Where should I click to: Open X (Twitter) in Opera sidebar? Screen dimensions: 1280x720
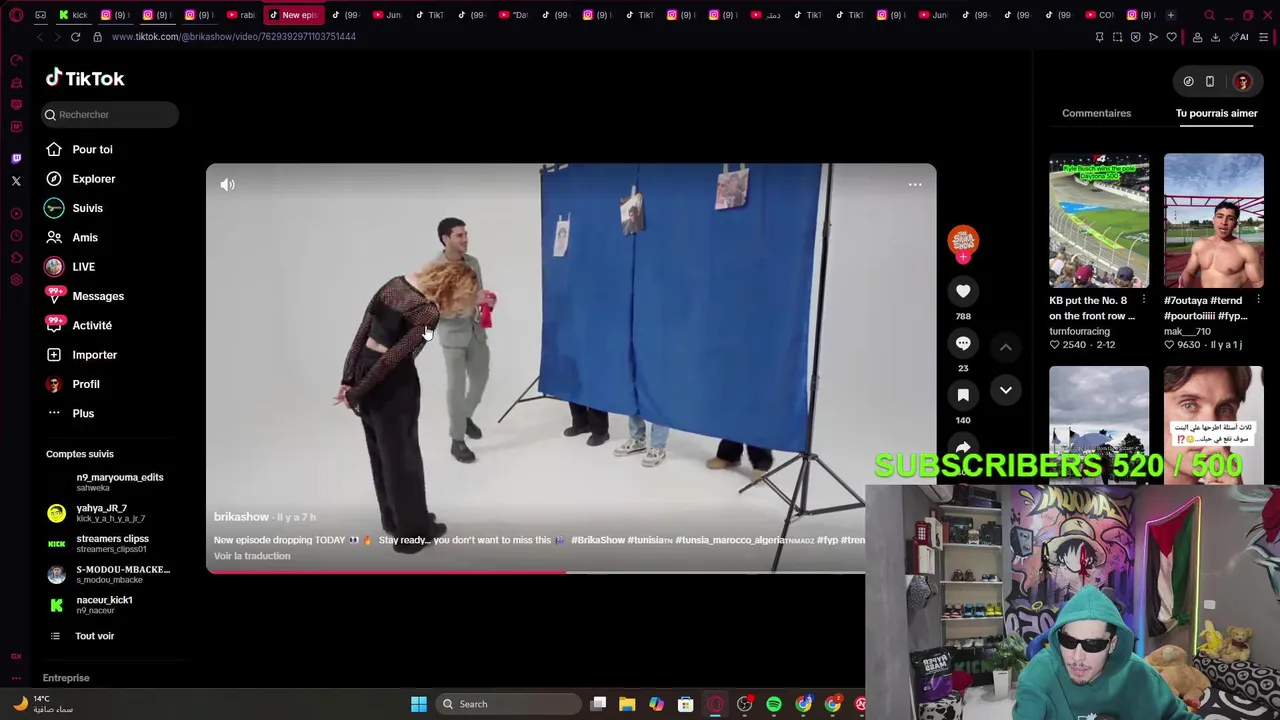(16, 181)
